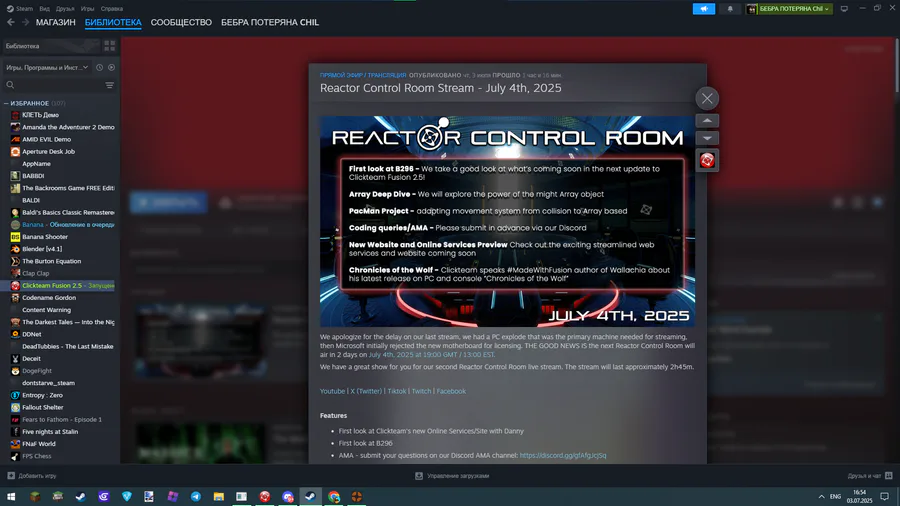
Task: Open the Discord AMA channel link
Action: pyautogui.click(x=562, y=456)
